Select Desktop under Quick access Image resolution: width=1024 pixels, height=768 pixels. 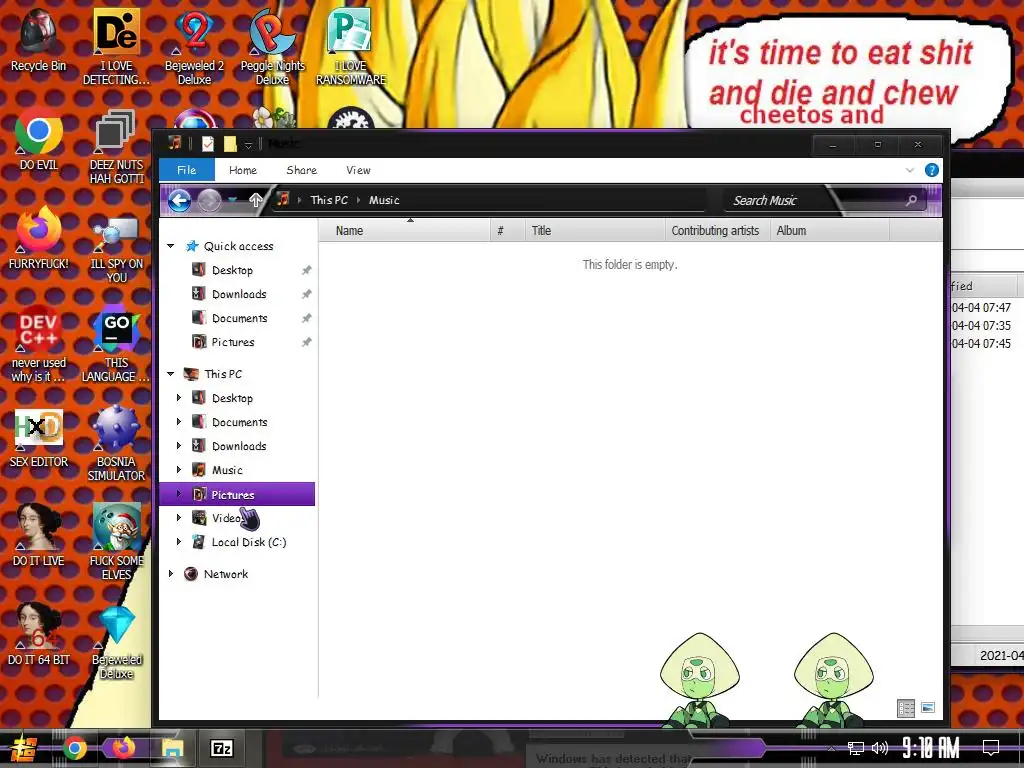click(232, 270)
